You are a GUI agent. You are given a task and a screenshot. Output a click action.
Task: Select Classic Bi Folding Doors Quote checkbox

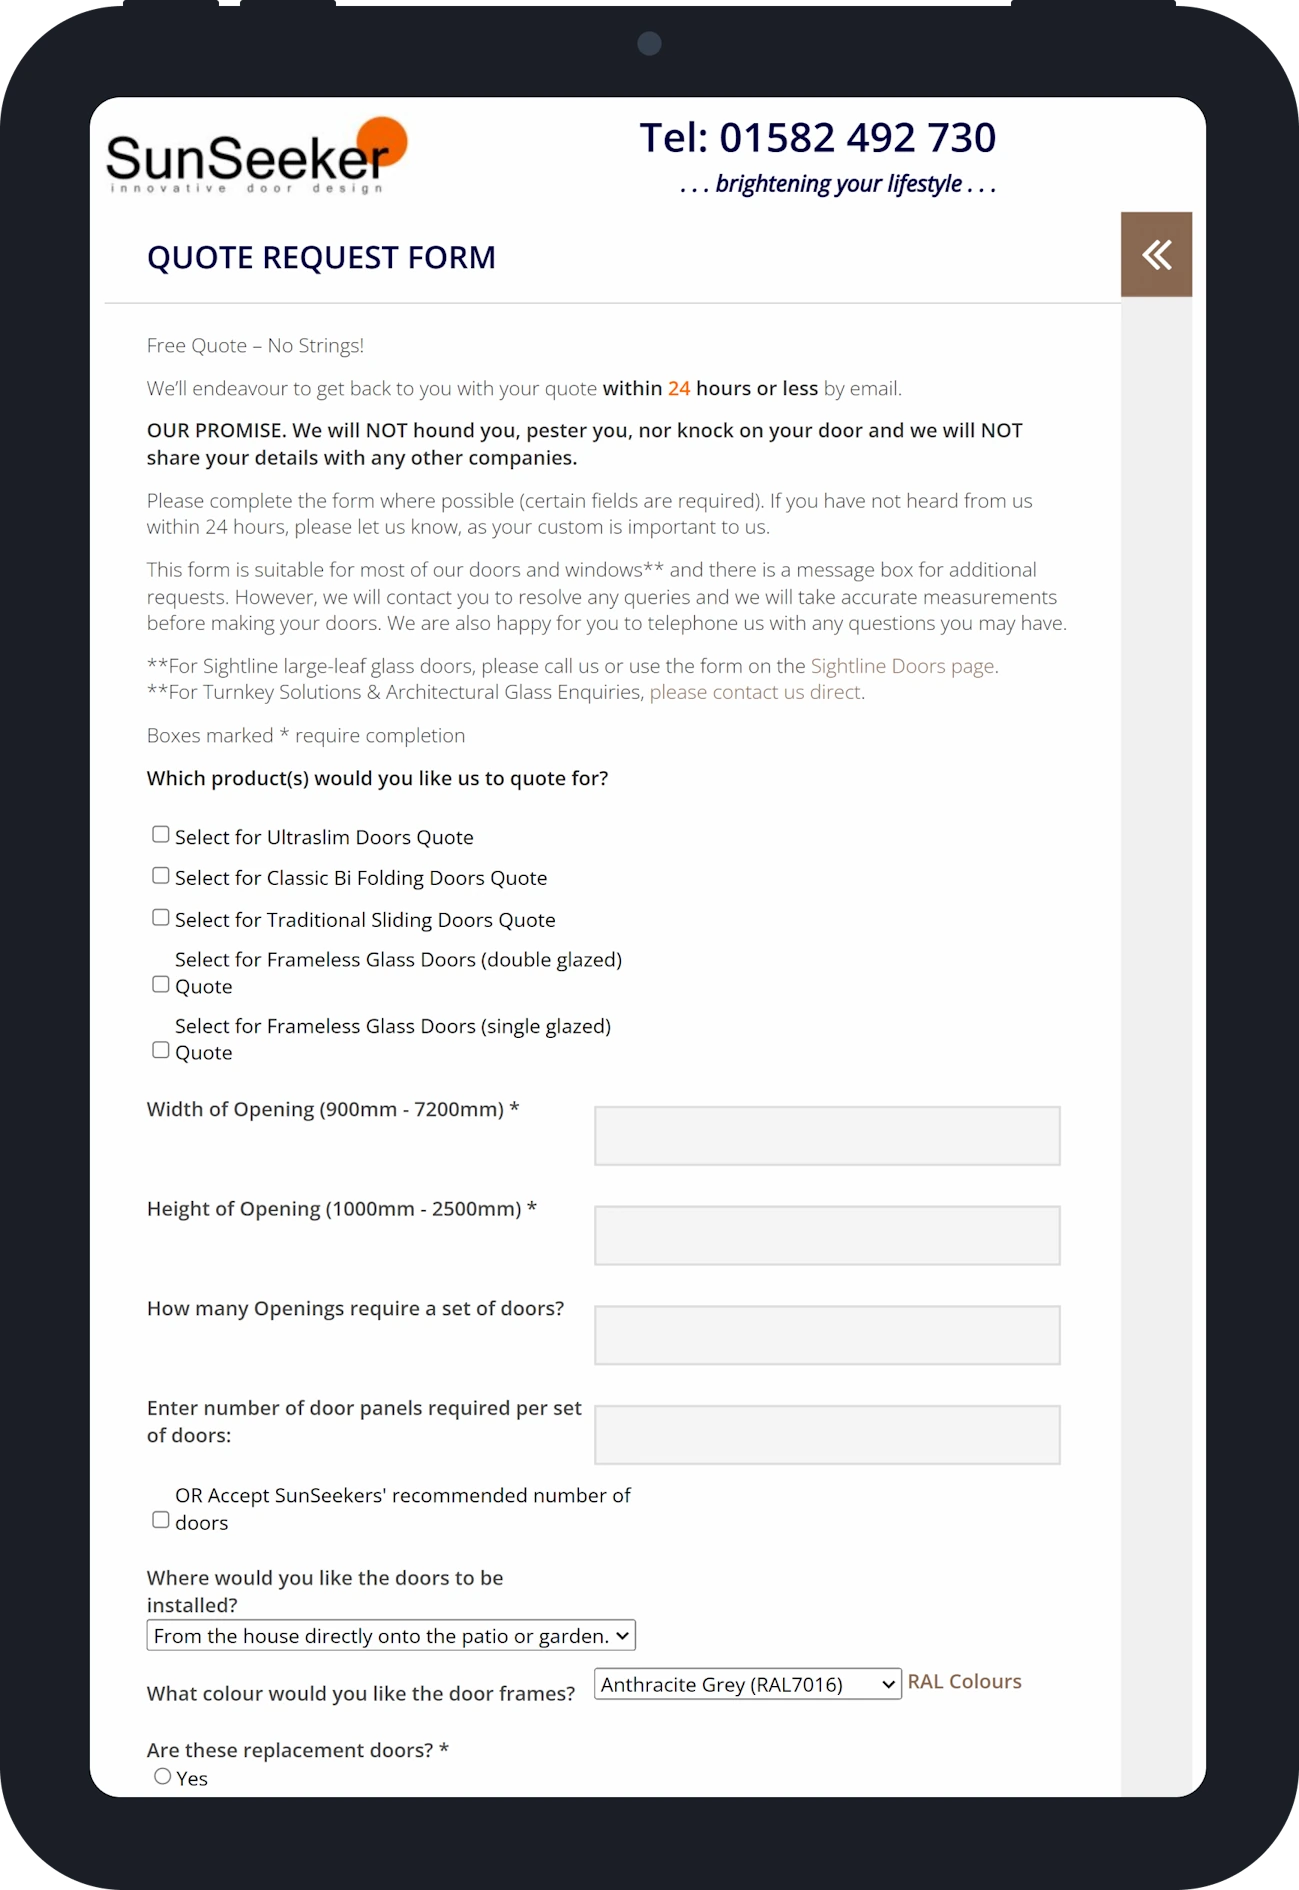[x=160, y=875]
